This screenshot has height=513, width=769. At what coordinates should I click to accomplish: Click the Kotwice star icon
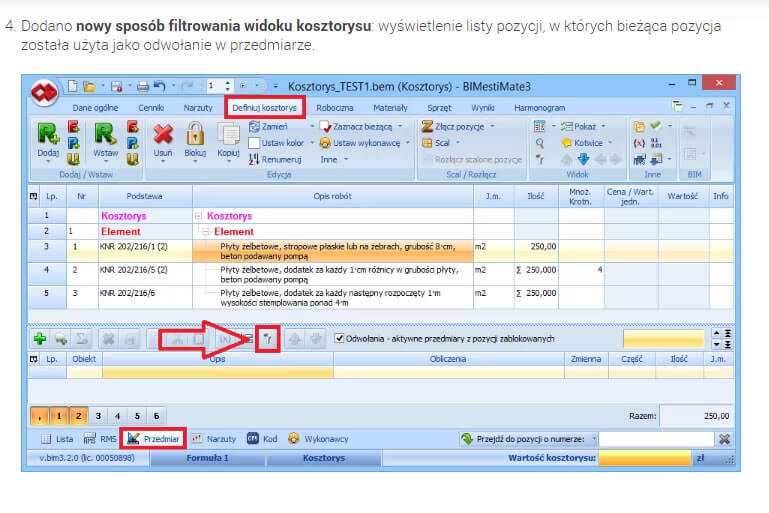point(567,143)
